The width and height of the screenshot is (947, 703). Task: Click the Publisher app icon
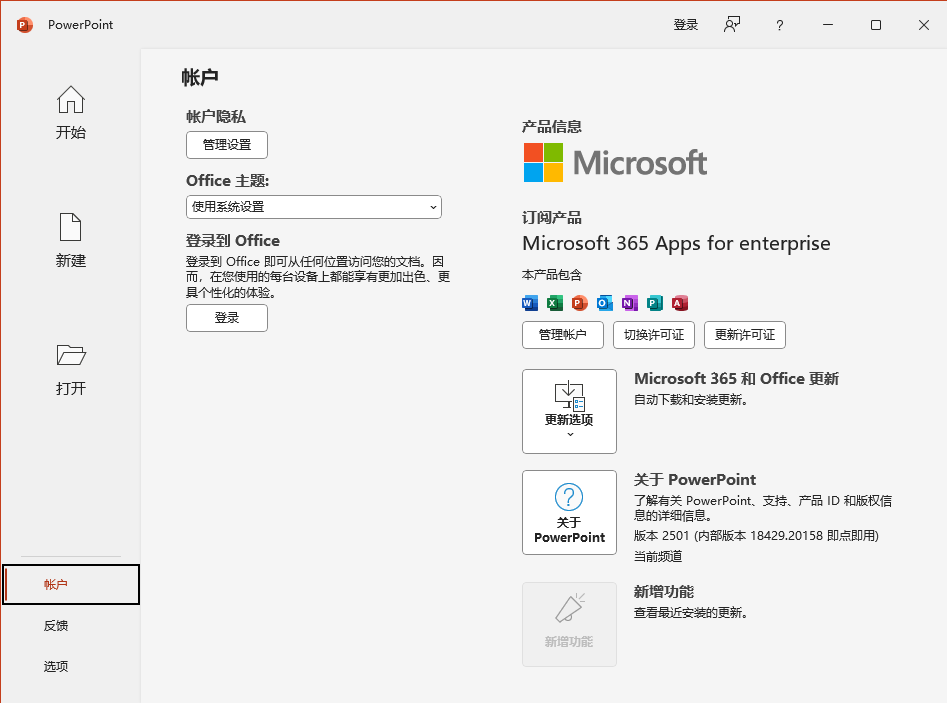tap(655, 303)
